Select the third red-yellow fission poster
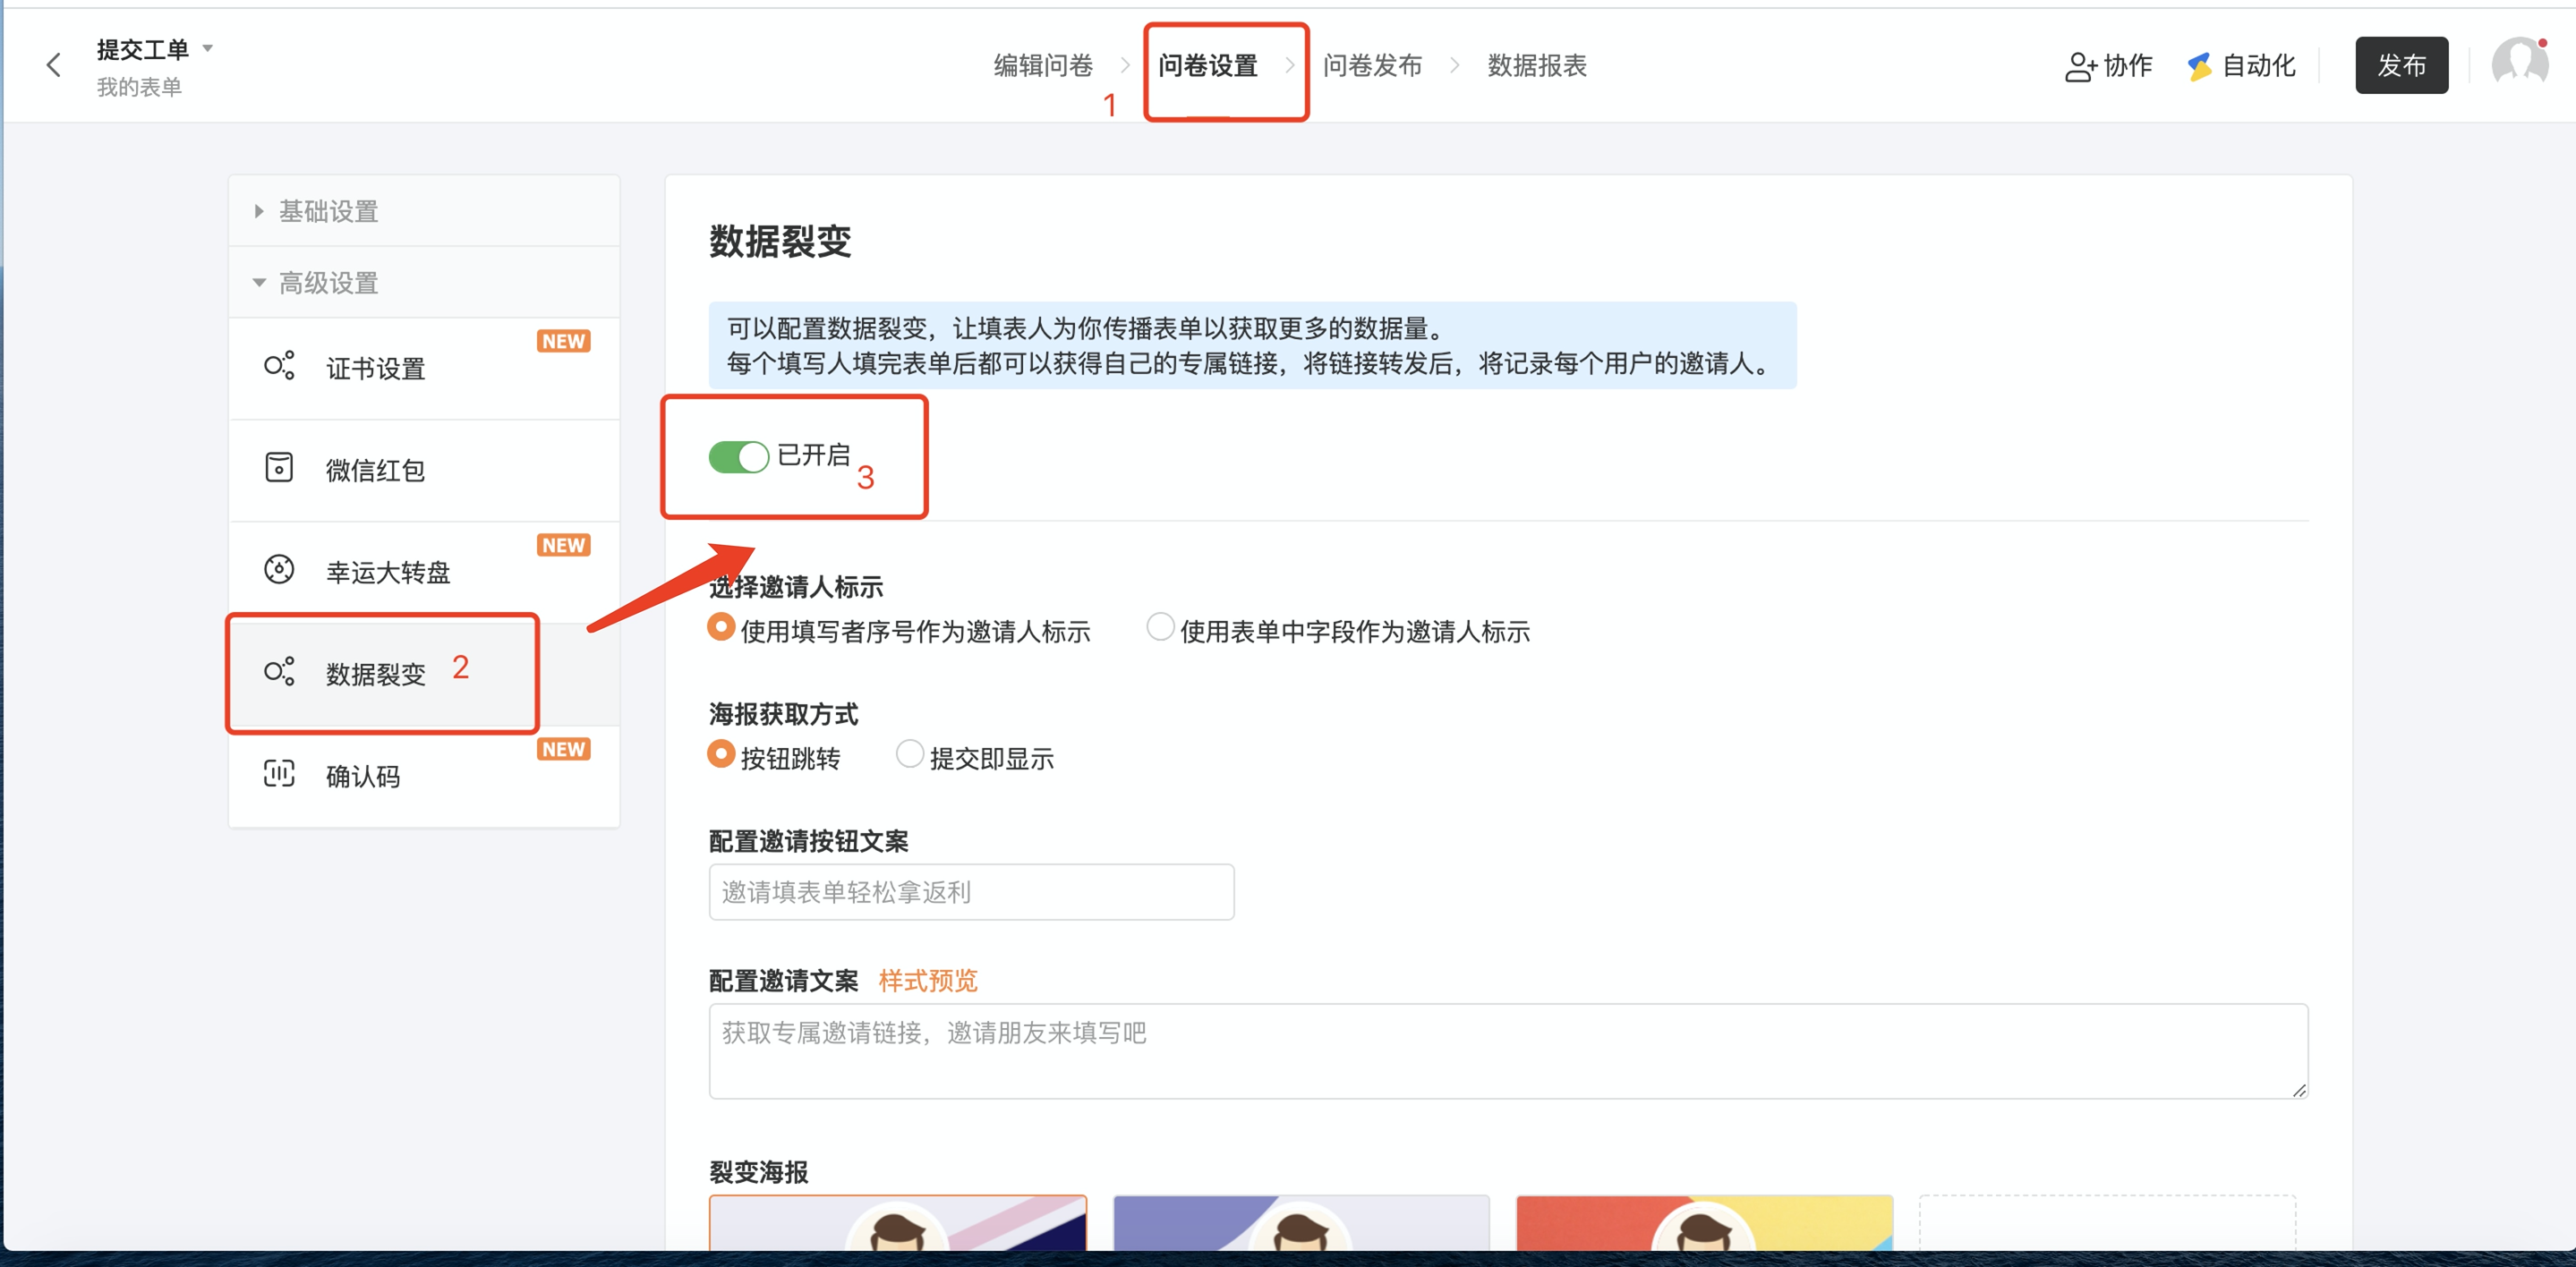 pos(1704,1222)
